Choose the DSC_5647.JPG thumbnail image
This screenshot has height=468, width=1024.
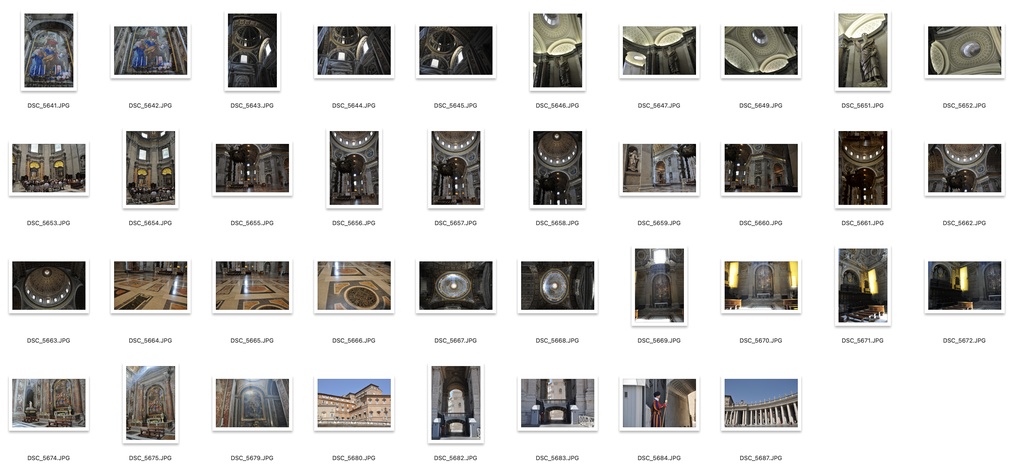coord(659,50)
